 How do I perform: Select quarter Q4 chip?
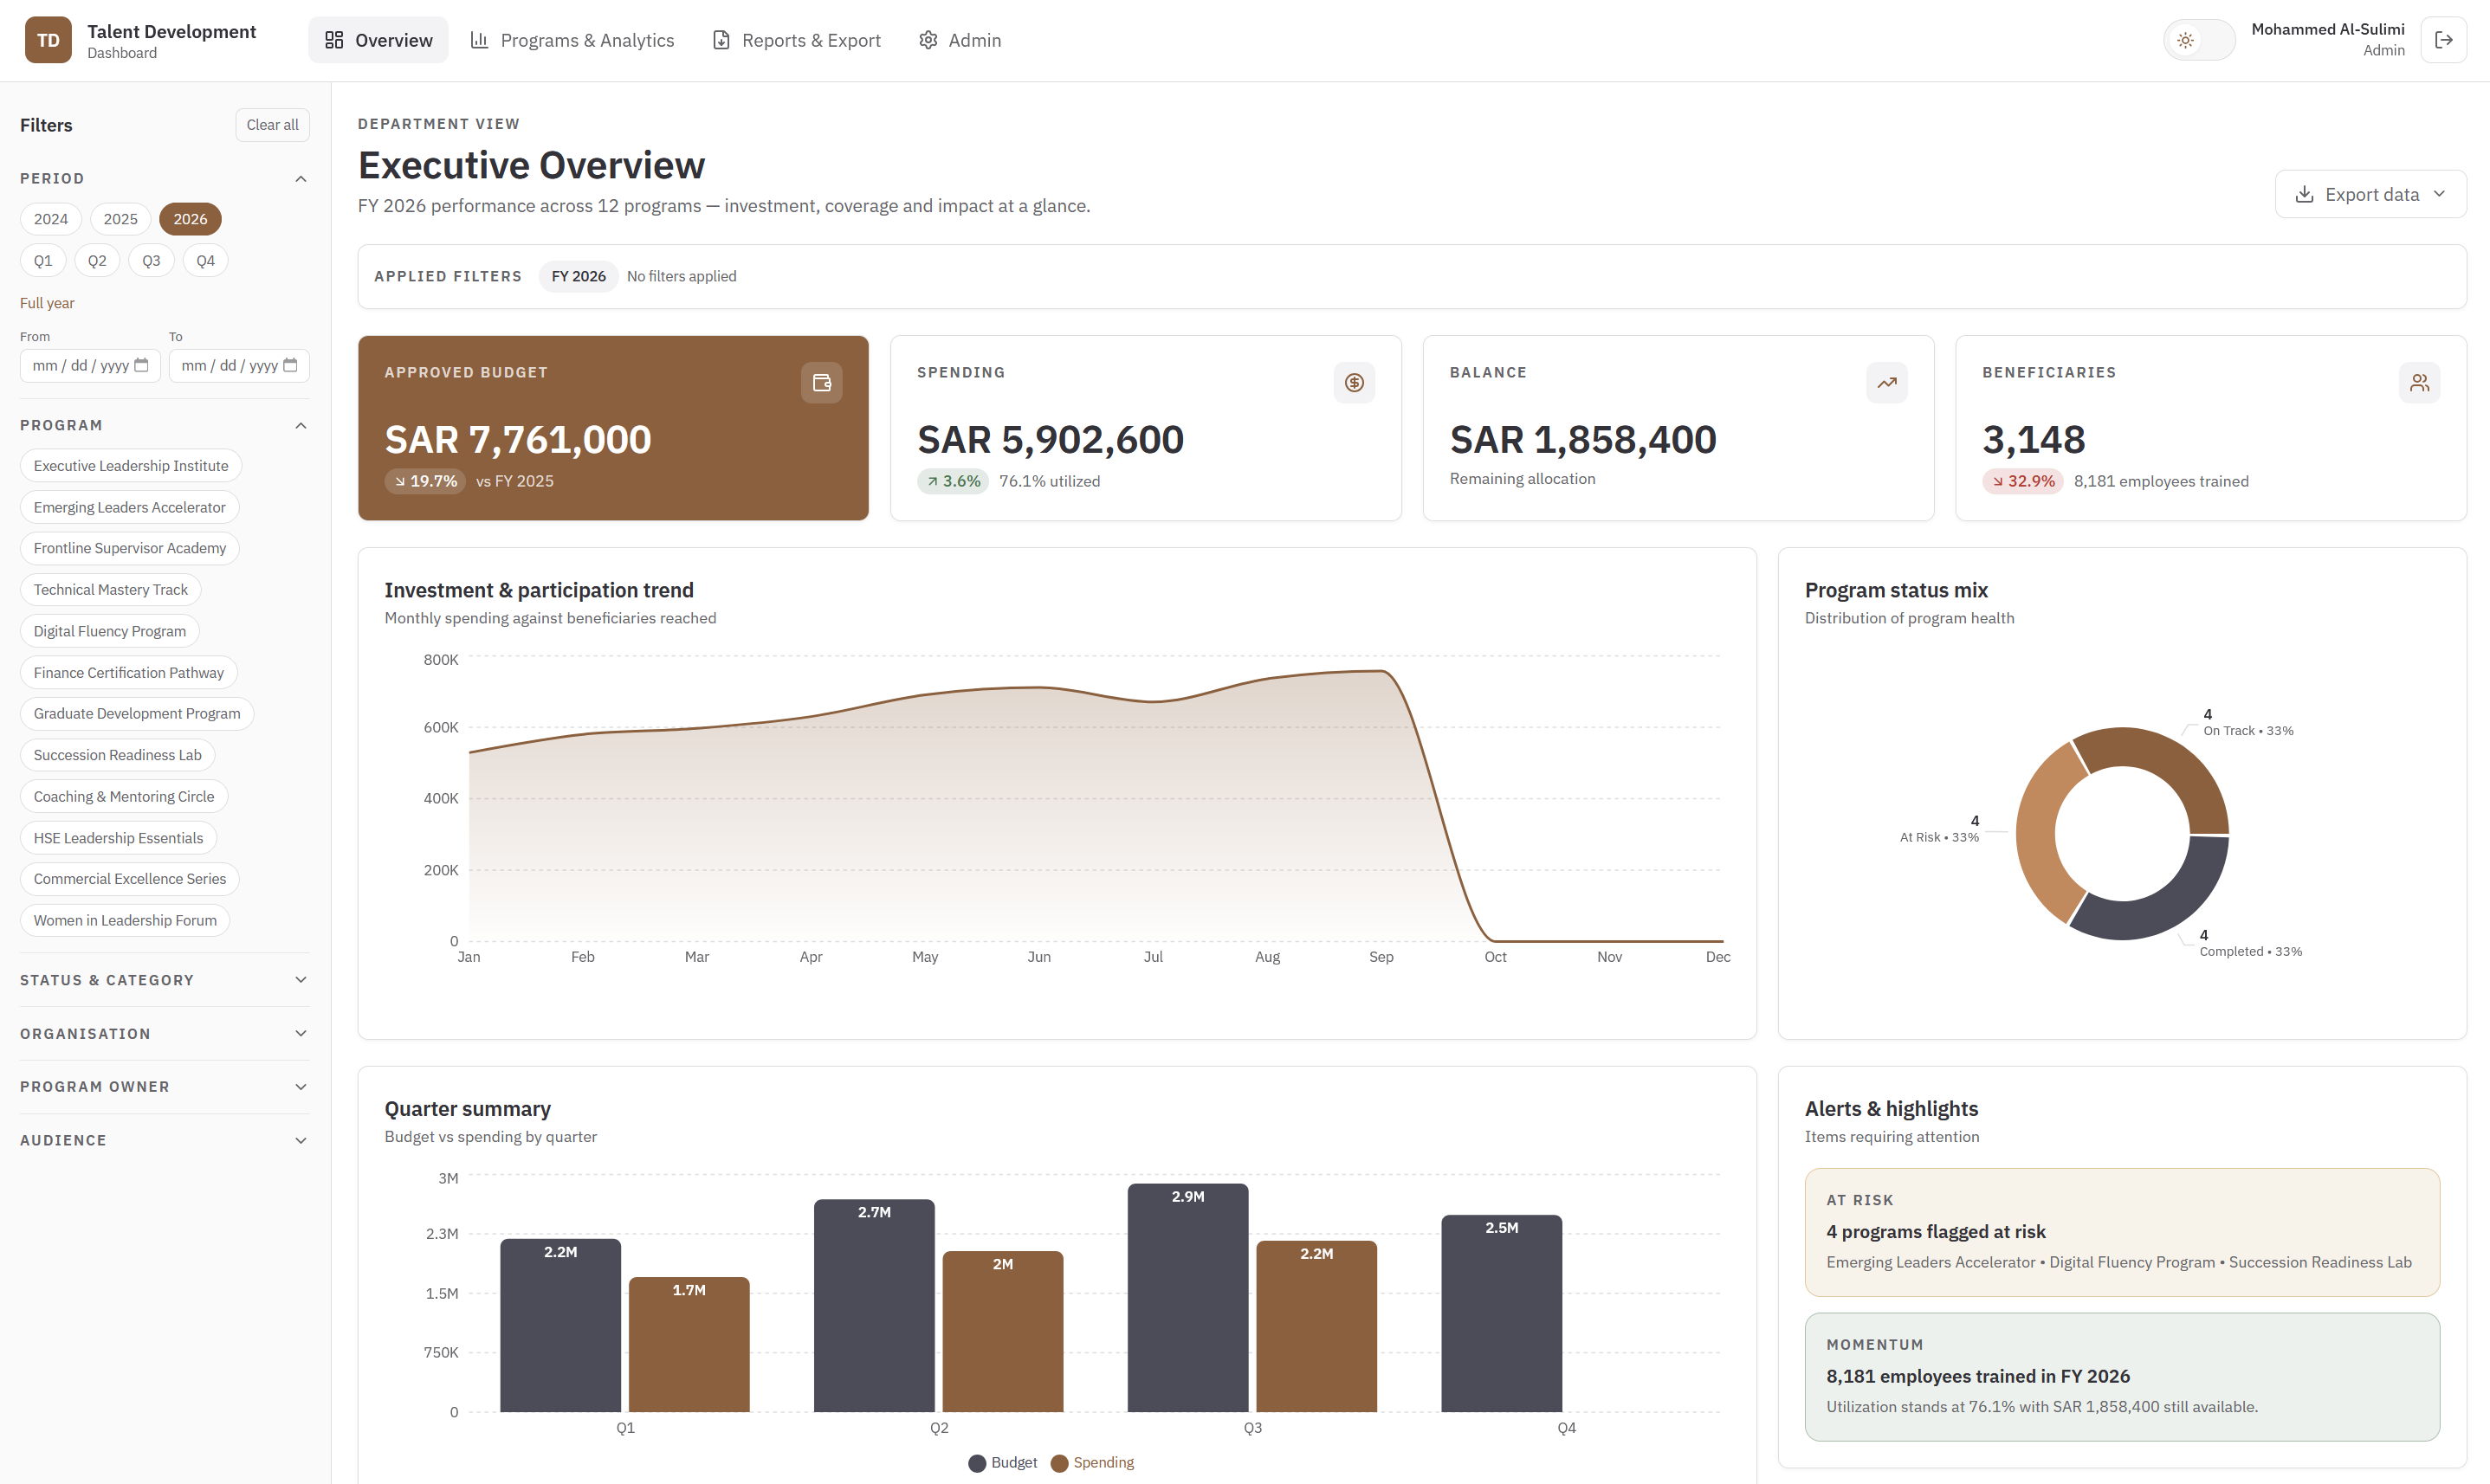tap(205, 261)
